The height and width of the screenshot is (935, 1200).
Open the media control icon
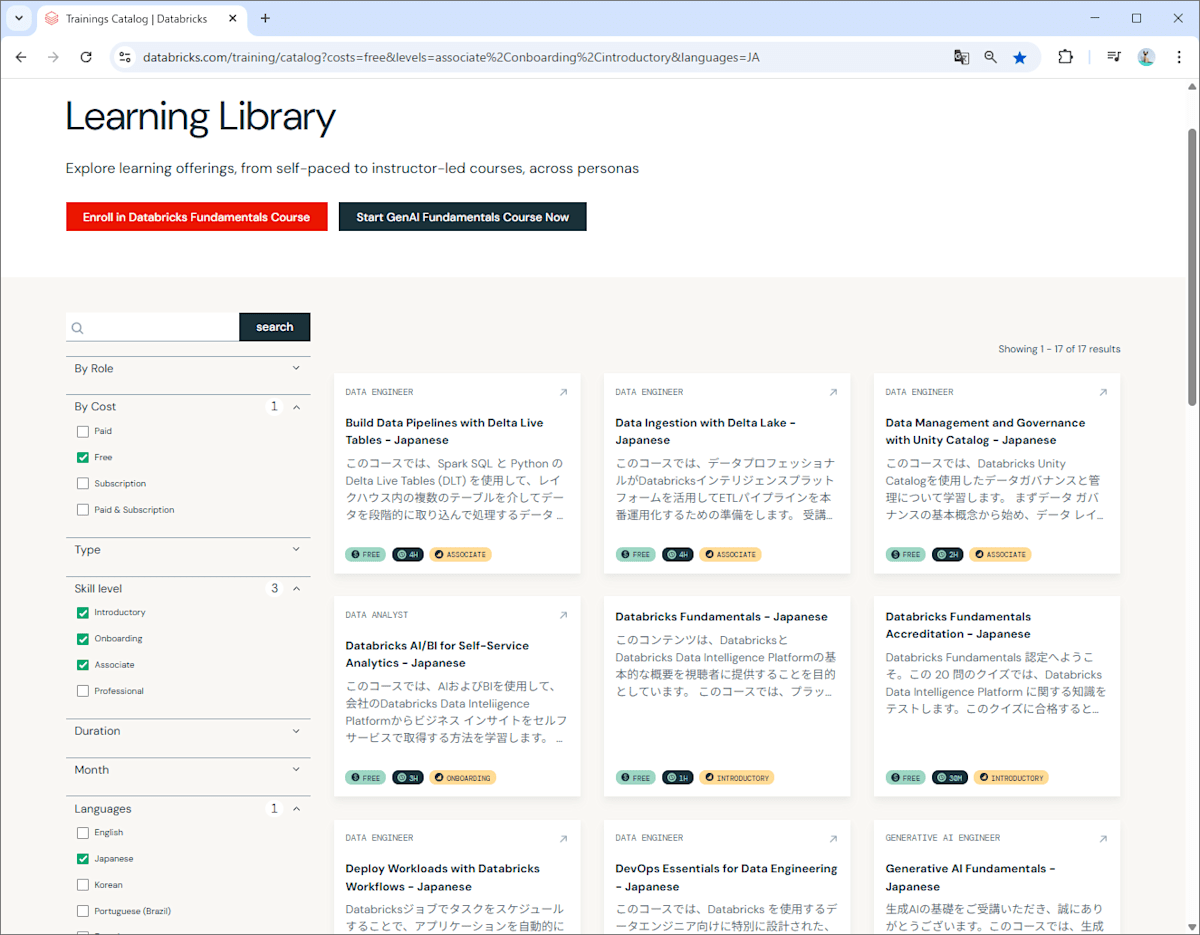coord(1114,57)
